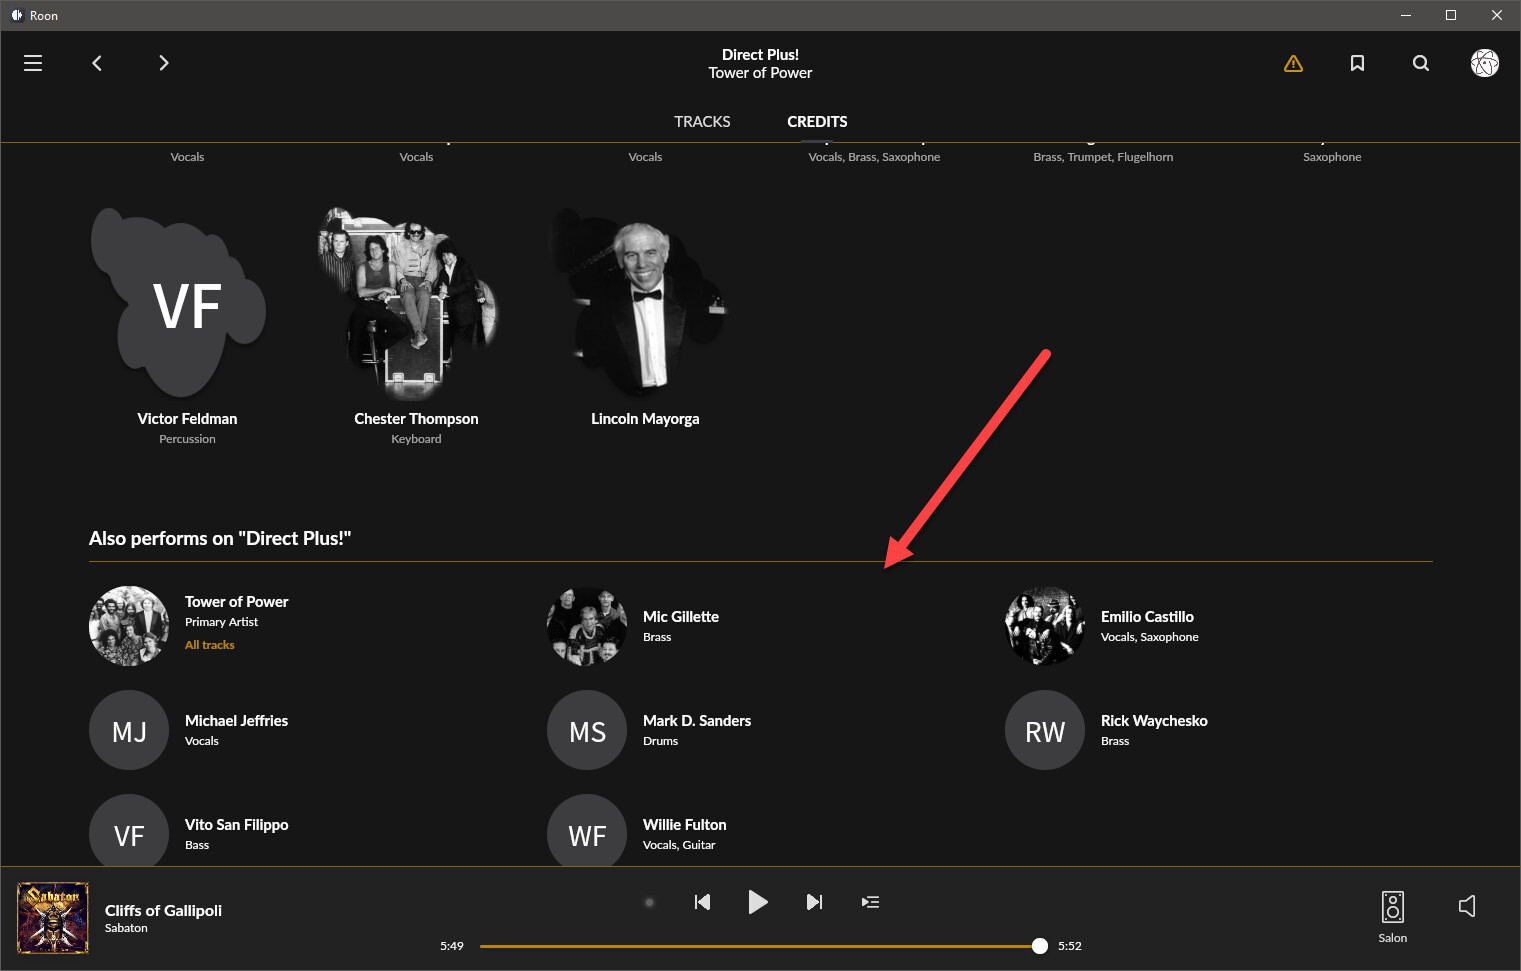The height and width of the screenshot is (971, 1521).
Task: Open Emilio Castillo's name link
Action: tap(1147, 617)
